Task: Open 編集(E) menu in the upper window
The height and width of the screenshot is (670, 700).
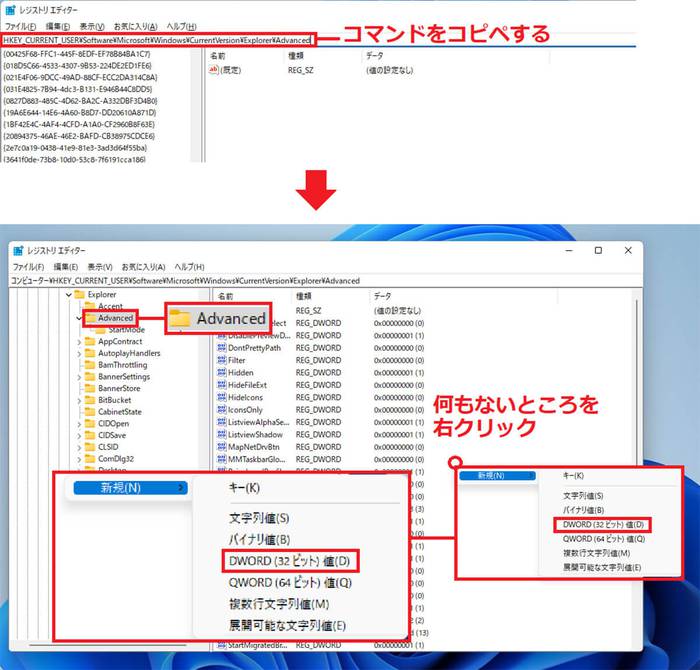Action: pos(58,26)
